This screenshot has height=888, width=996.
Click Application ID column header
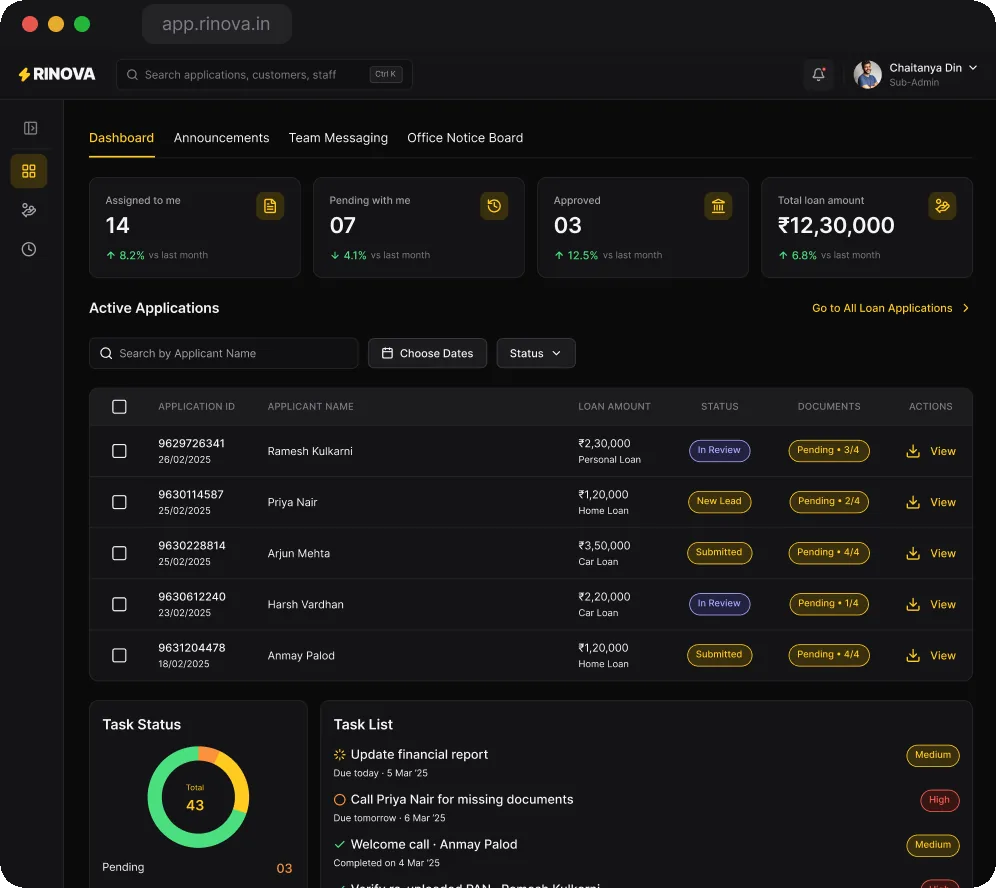[196, 407]
